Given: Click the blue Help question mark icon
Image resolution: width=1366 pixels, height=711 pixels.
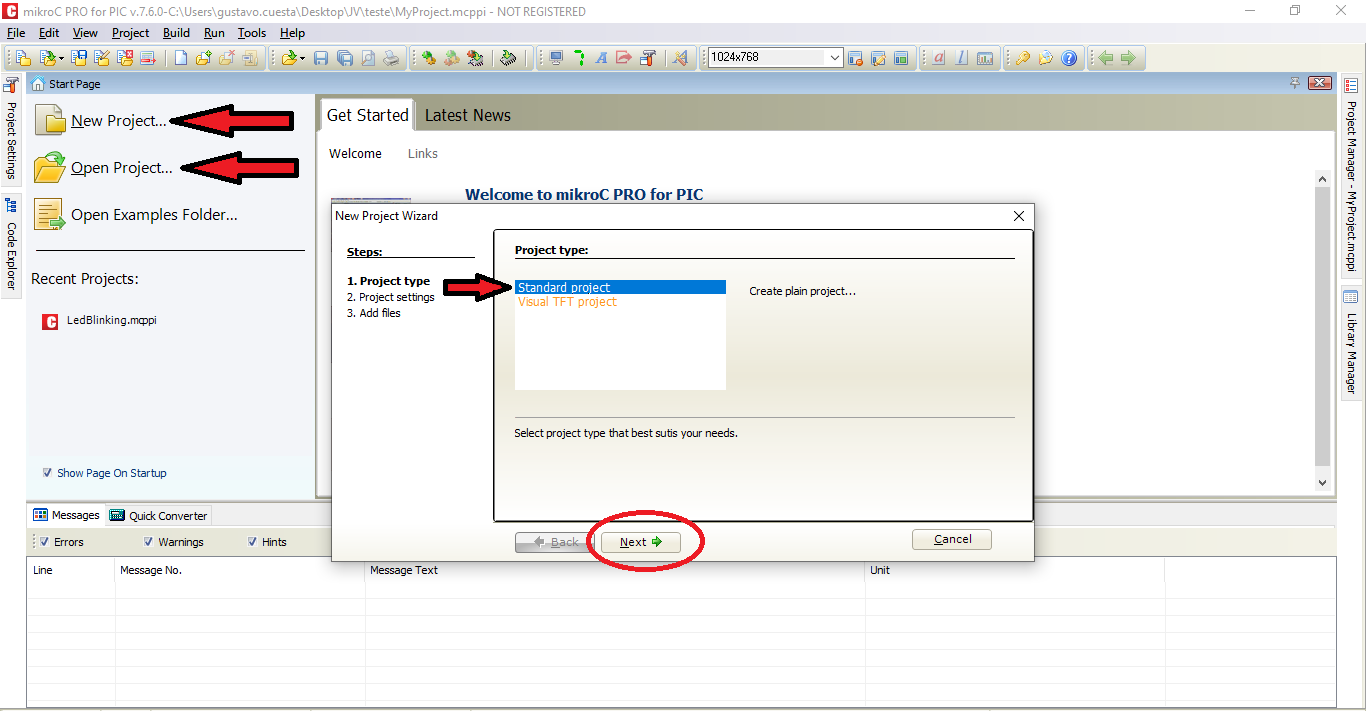Looking at the screenshot, I should point(1069,58).
